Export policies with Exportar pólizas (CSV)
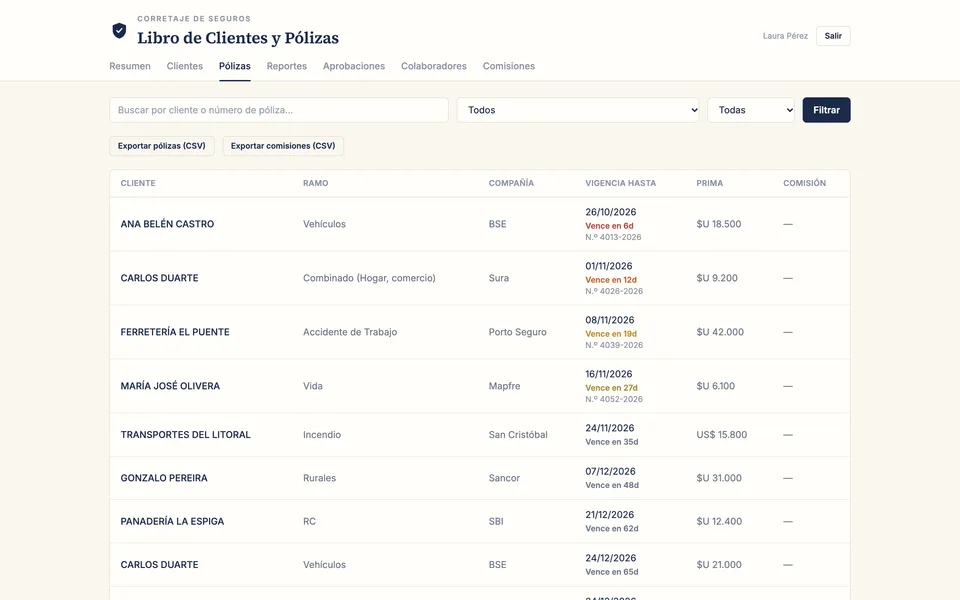 tap(162, 146)
